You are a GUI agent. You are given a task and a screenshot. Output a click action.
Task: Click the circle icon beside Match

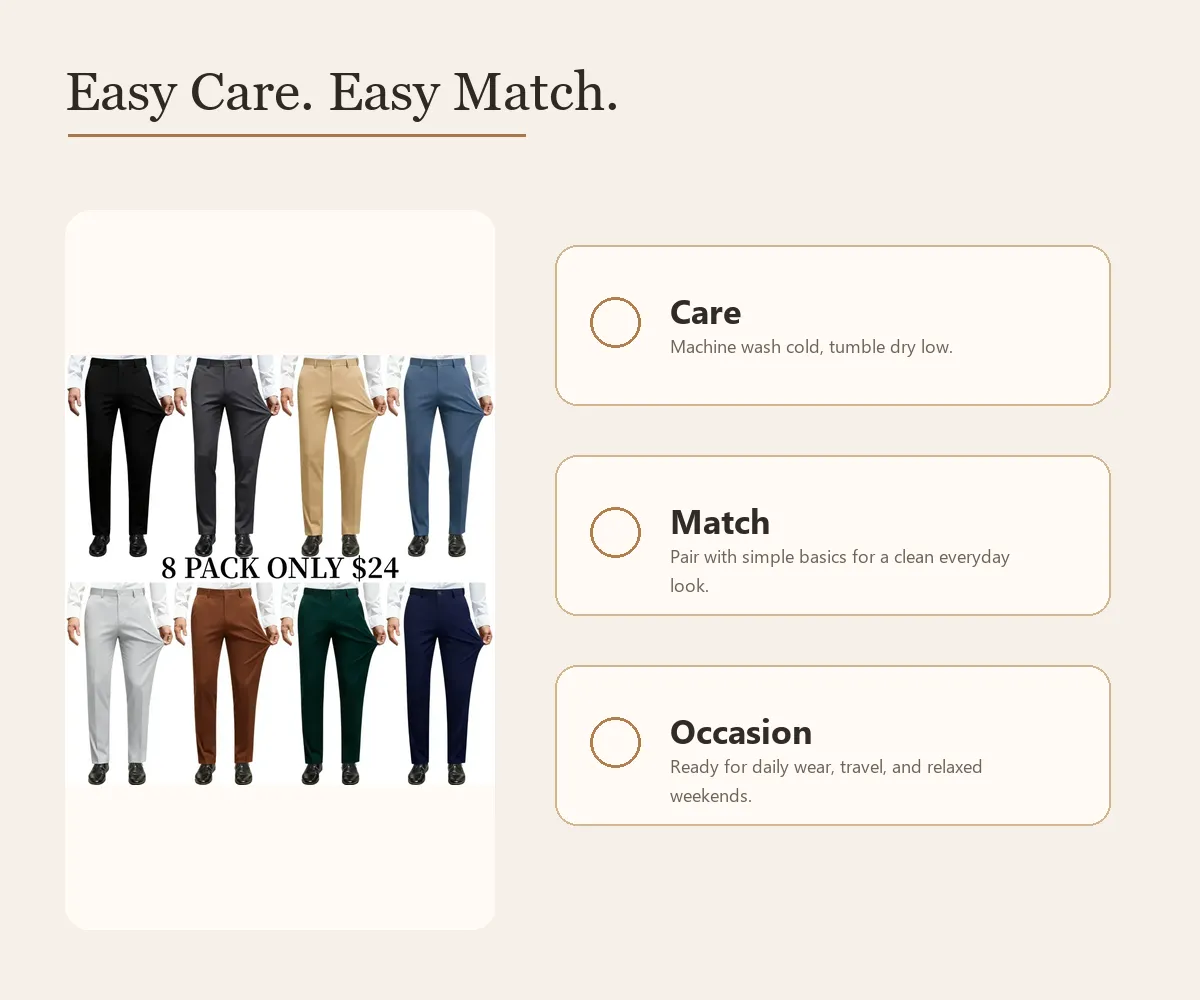(615, 532)
